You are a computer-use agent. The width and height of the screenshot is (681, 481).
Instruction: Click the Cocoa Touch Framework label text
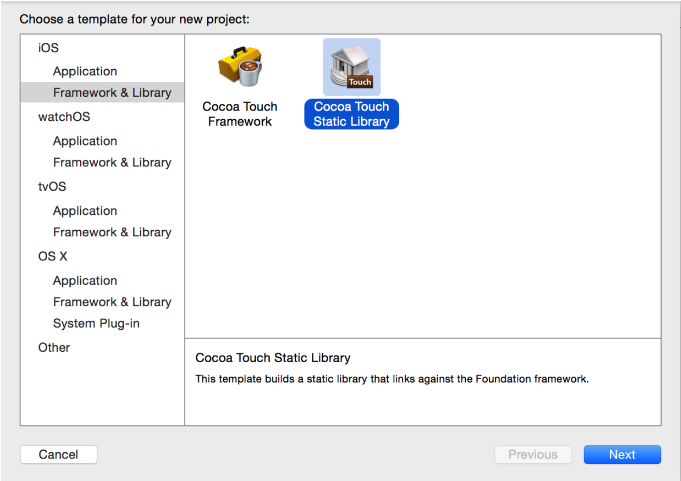pyautogui.click(x=240, y=114)
